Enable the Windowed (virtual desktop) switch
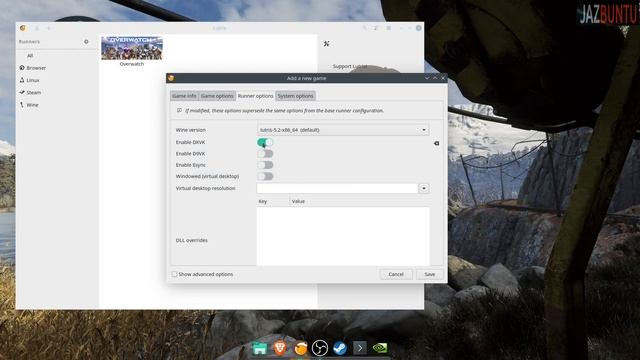Screen dimensions: 640x360 click(x=265, y=176)
